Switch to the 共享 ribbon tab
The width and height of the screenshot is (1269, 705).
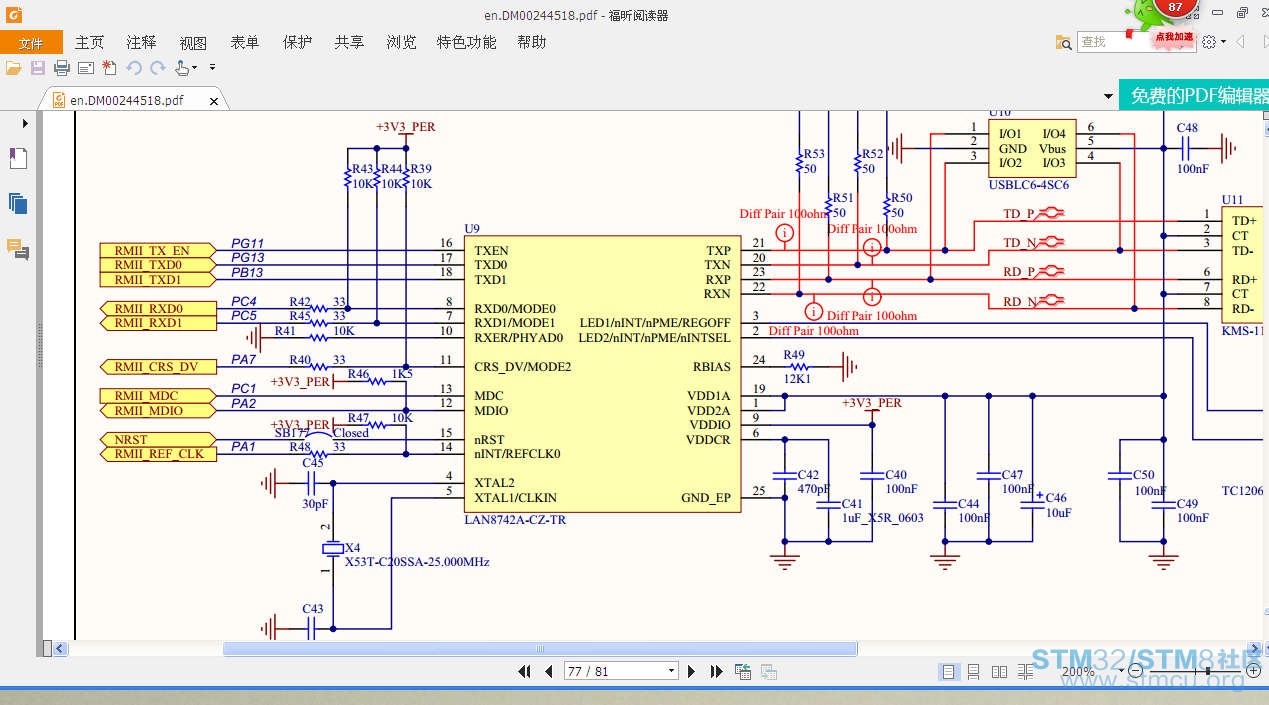tap(349, 42)
